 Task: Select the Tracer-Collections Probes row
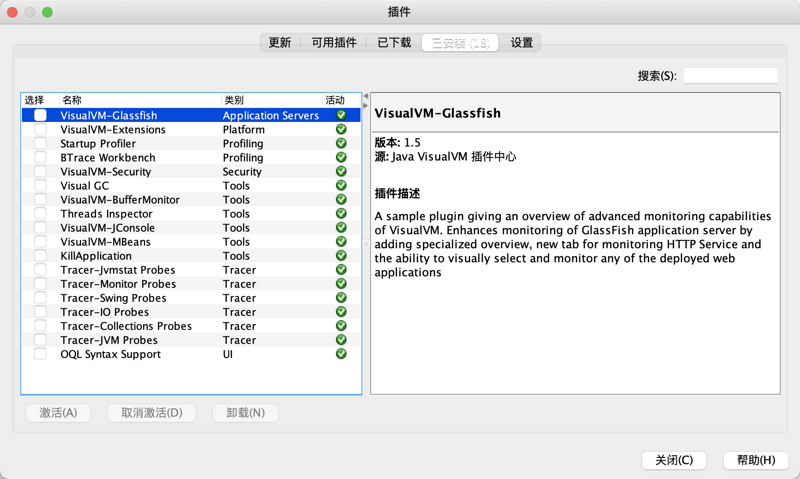click(x=191, y=326)
